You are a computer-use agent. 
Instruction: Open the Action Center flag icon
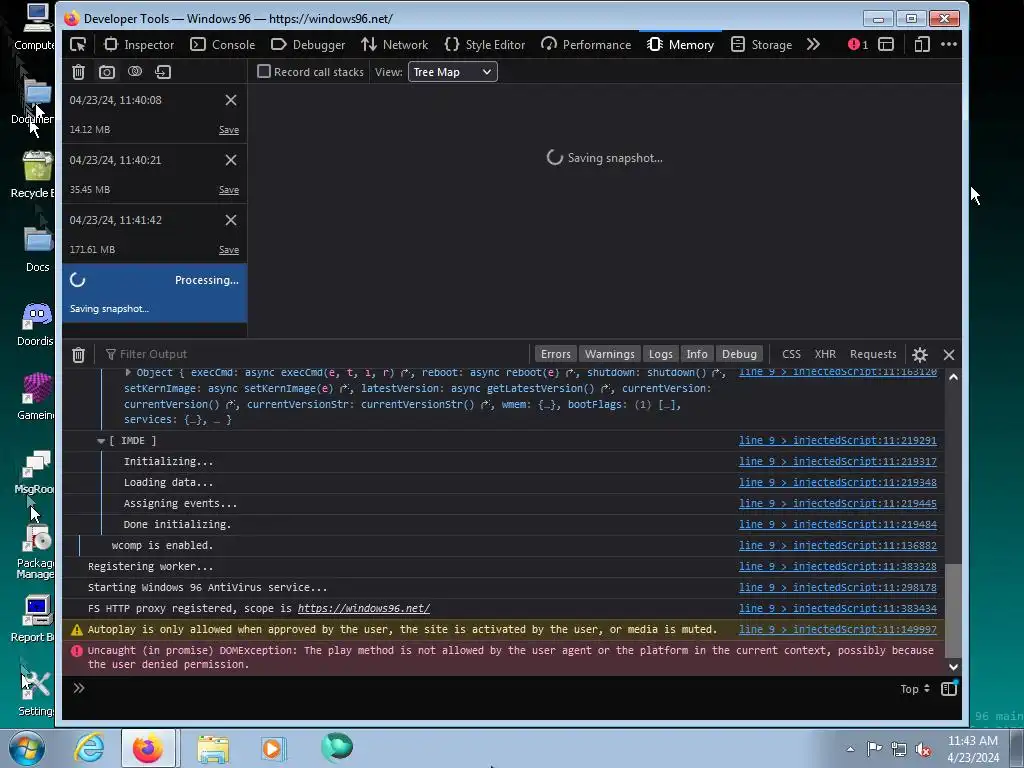click(874, 748)
